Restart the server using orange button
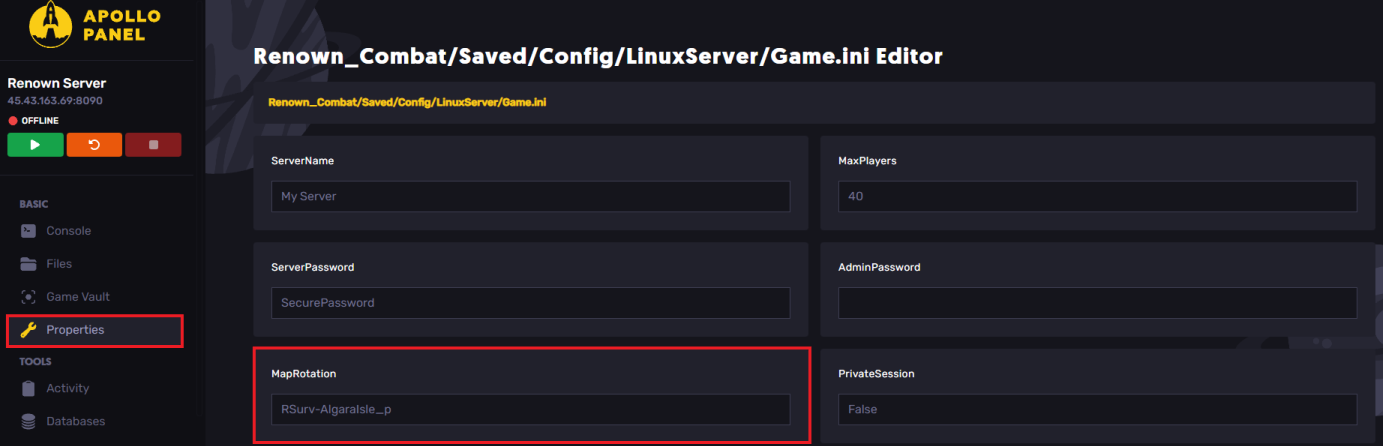This screenshot has width=1383, height=446. pos(94,145)
